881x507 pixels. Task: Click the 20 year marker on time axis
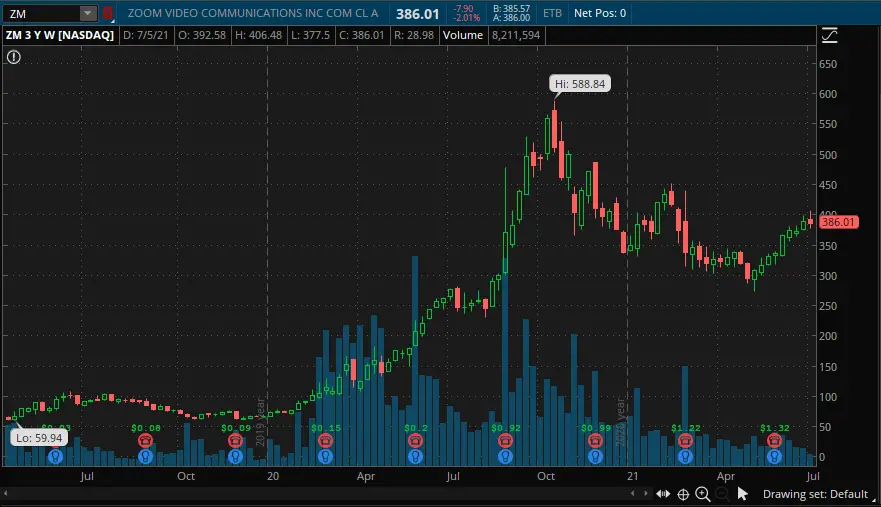273,476
